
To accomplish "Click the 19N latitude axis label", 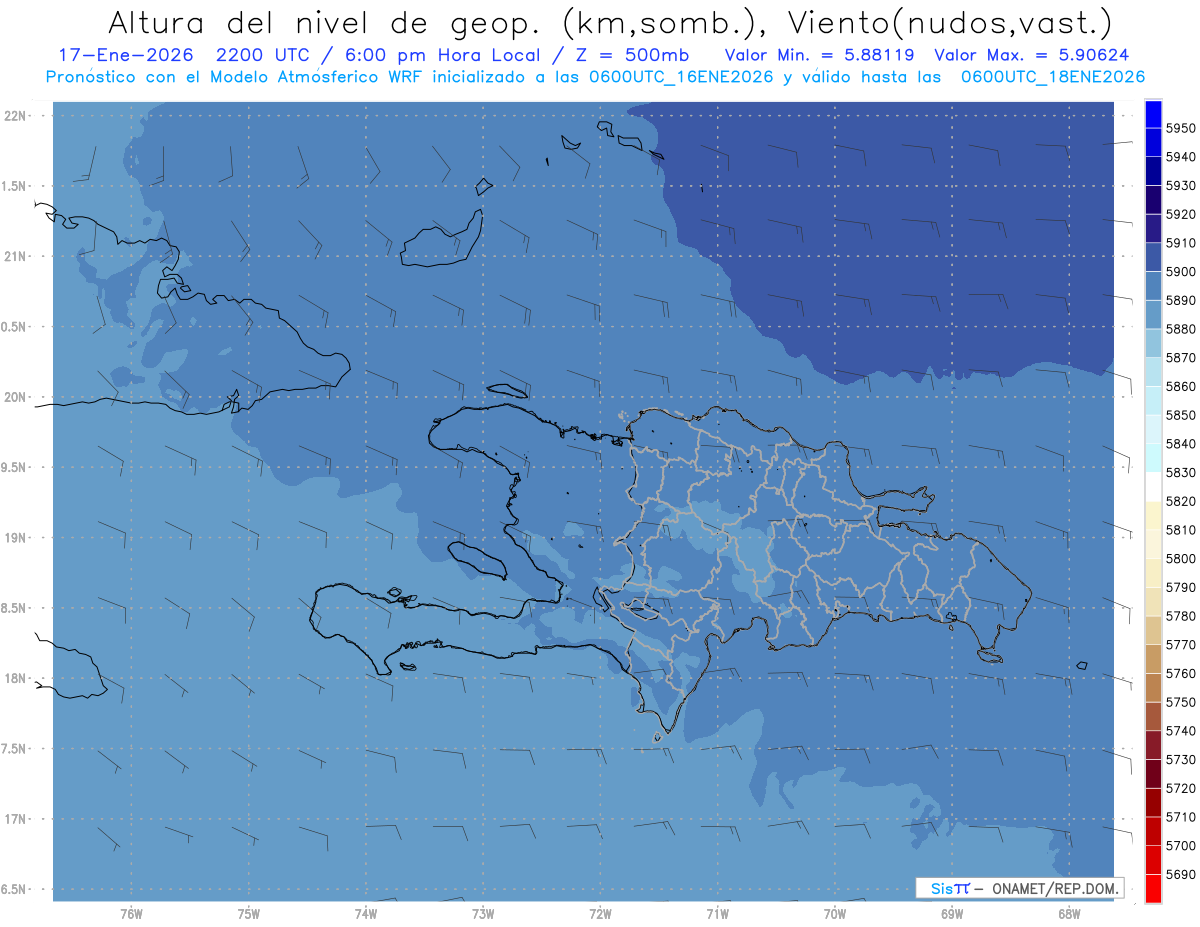I will (x=16, y=538).
